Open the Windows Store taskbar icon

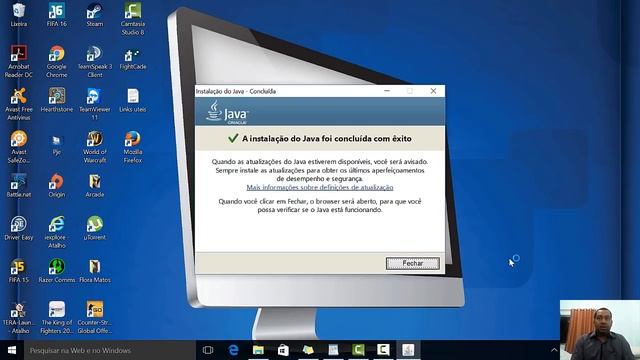click(283, 350)
